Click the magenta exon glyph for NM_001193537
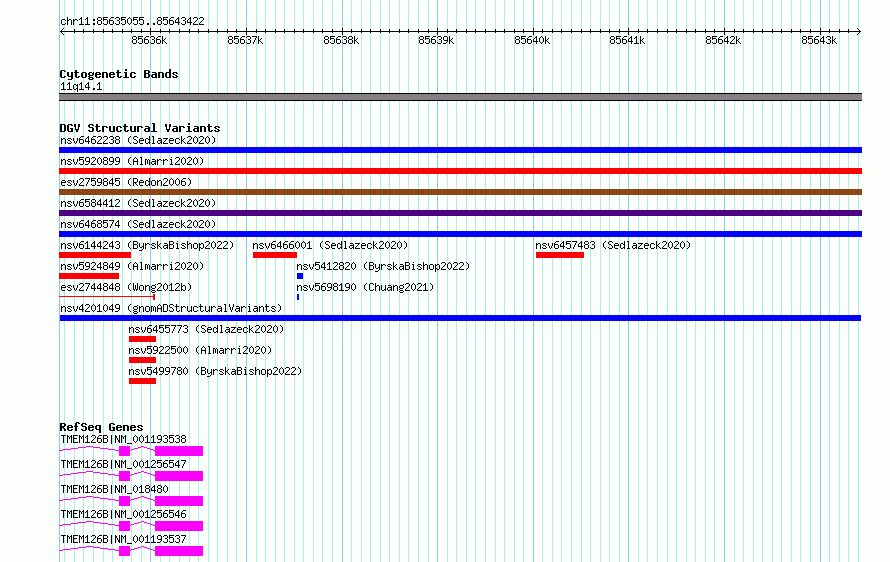Screen dimensions: 890x562 pos(179,551)
